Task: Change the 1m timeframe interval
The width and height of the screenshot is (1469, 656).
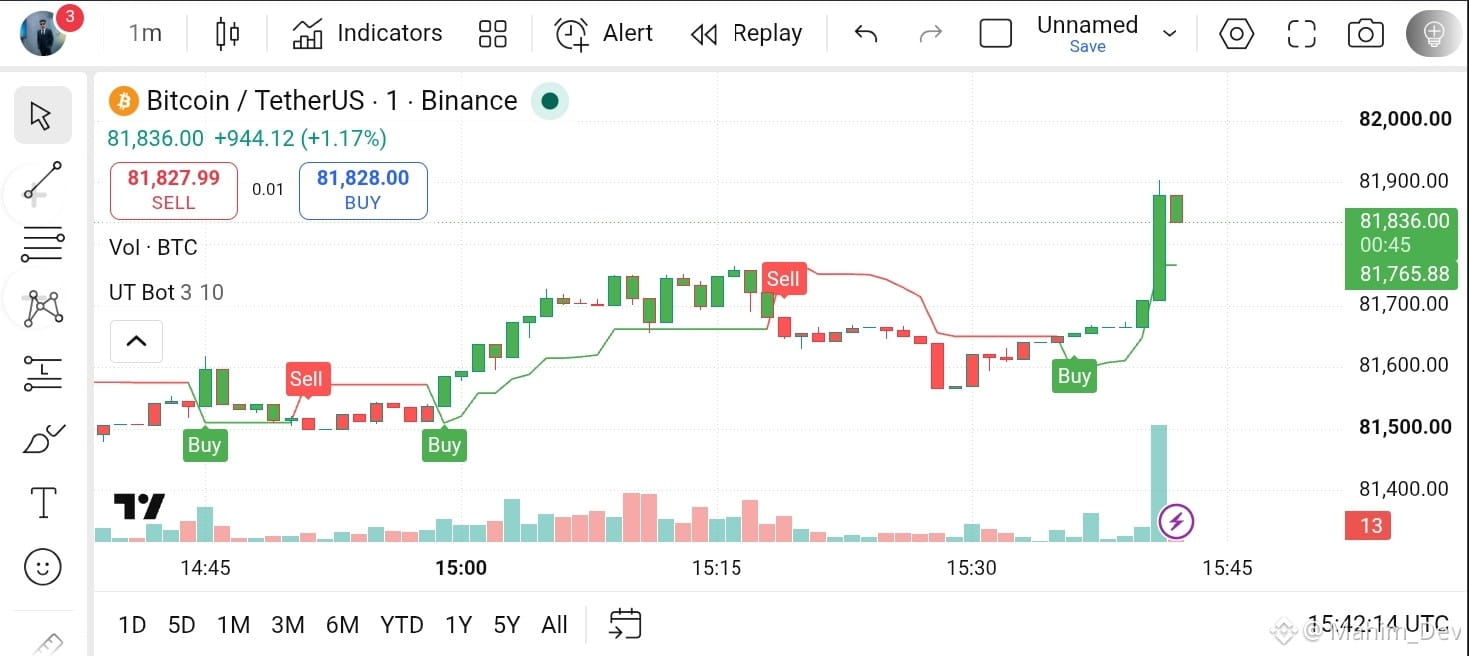Action: coord(145,34)
